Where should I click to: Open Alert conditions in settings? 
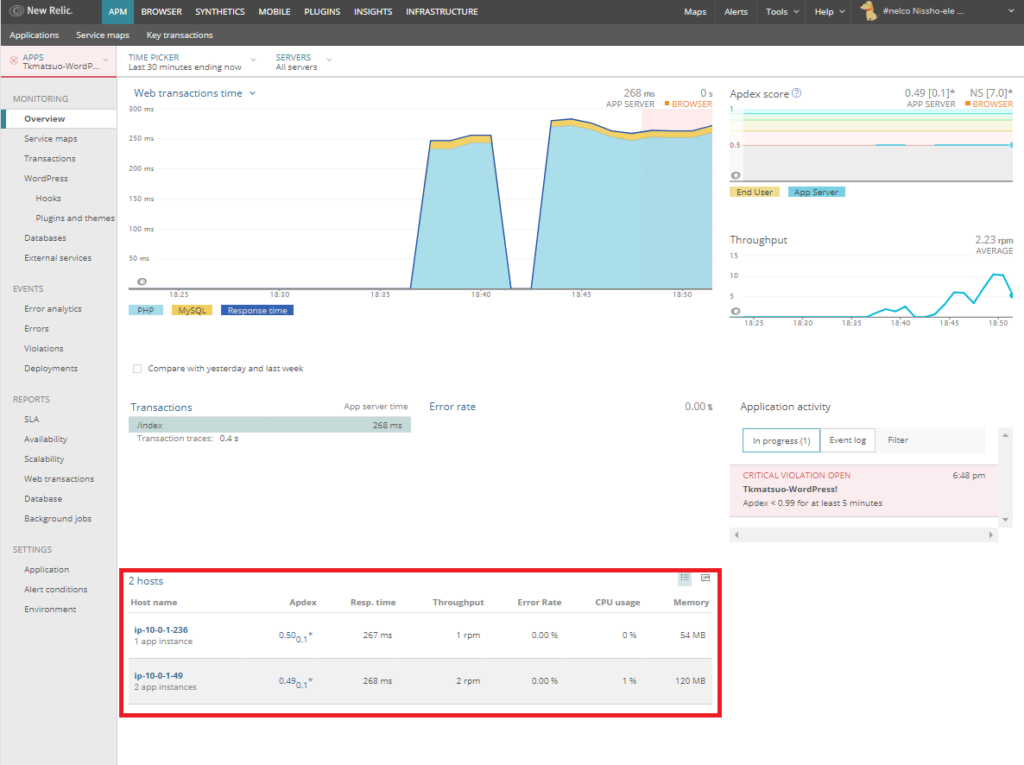pyautogui.click(x=56, y=589)
